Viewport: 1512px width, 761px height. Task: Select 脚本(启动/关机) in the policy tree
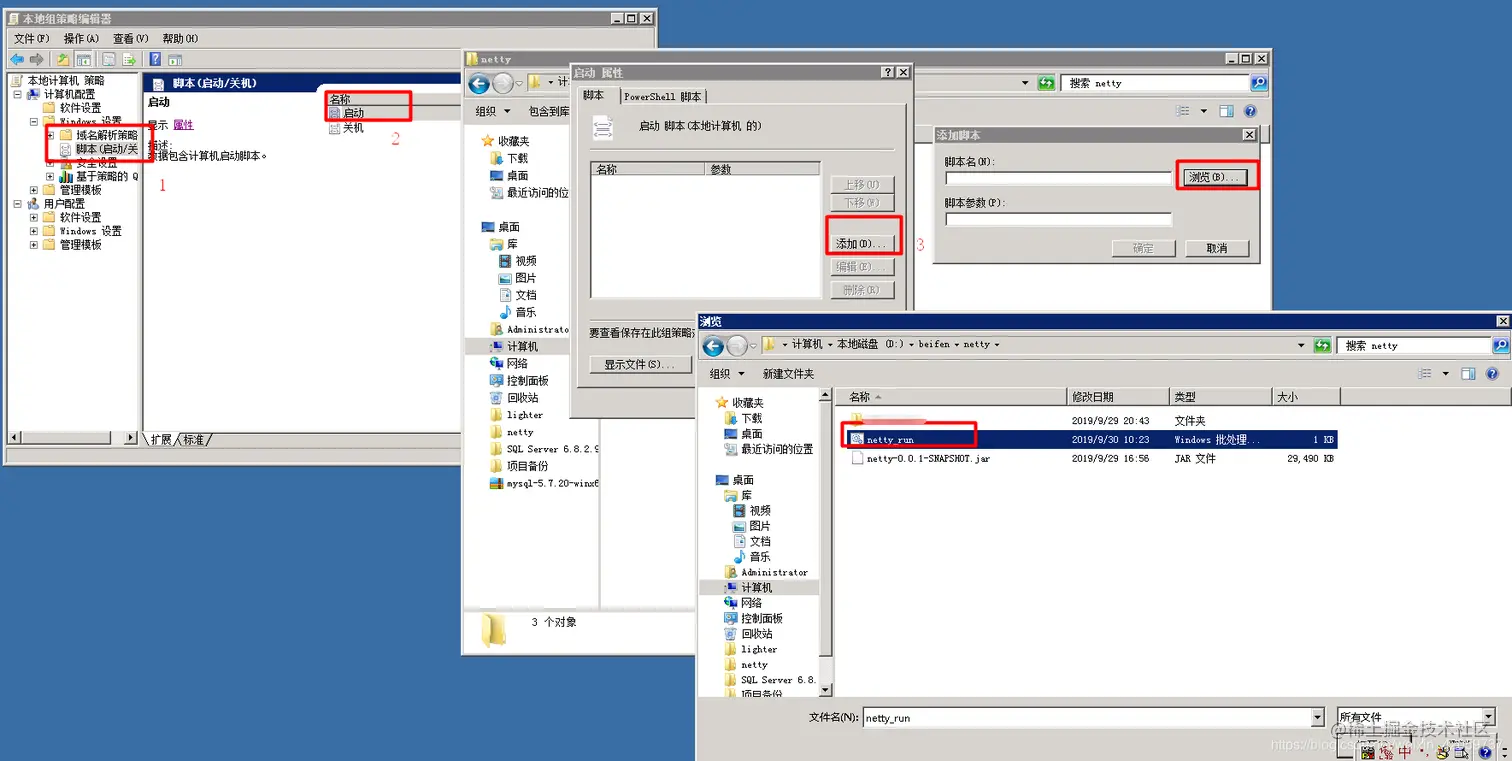click(106, 149)
